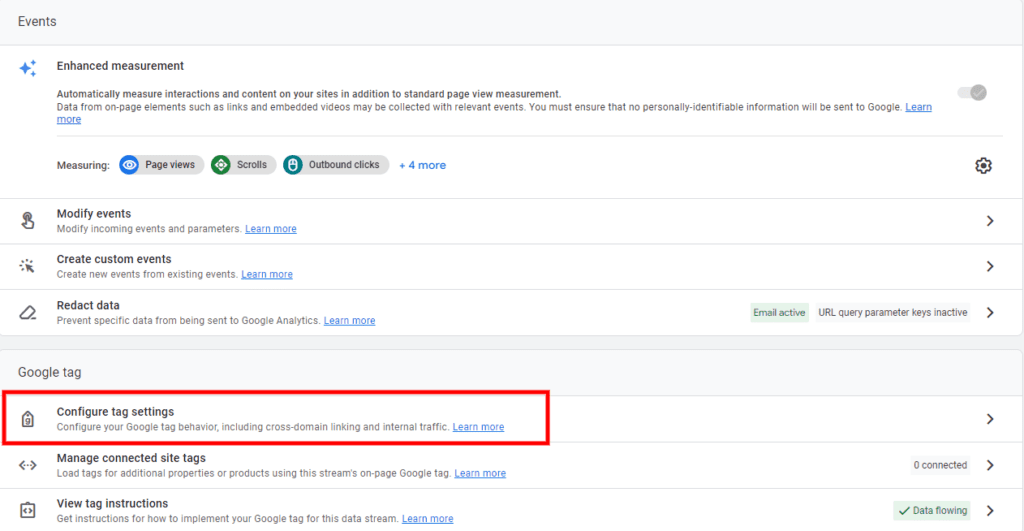Screen dimensions: 1024x531
Task: Open Learn more link for Redact data
Action: tap(349, 321)
